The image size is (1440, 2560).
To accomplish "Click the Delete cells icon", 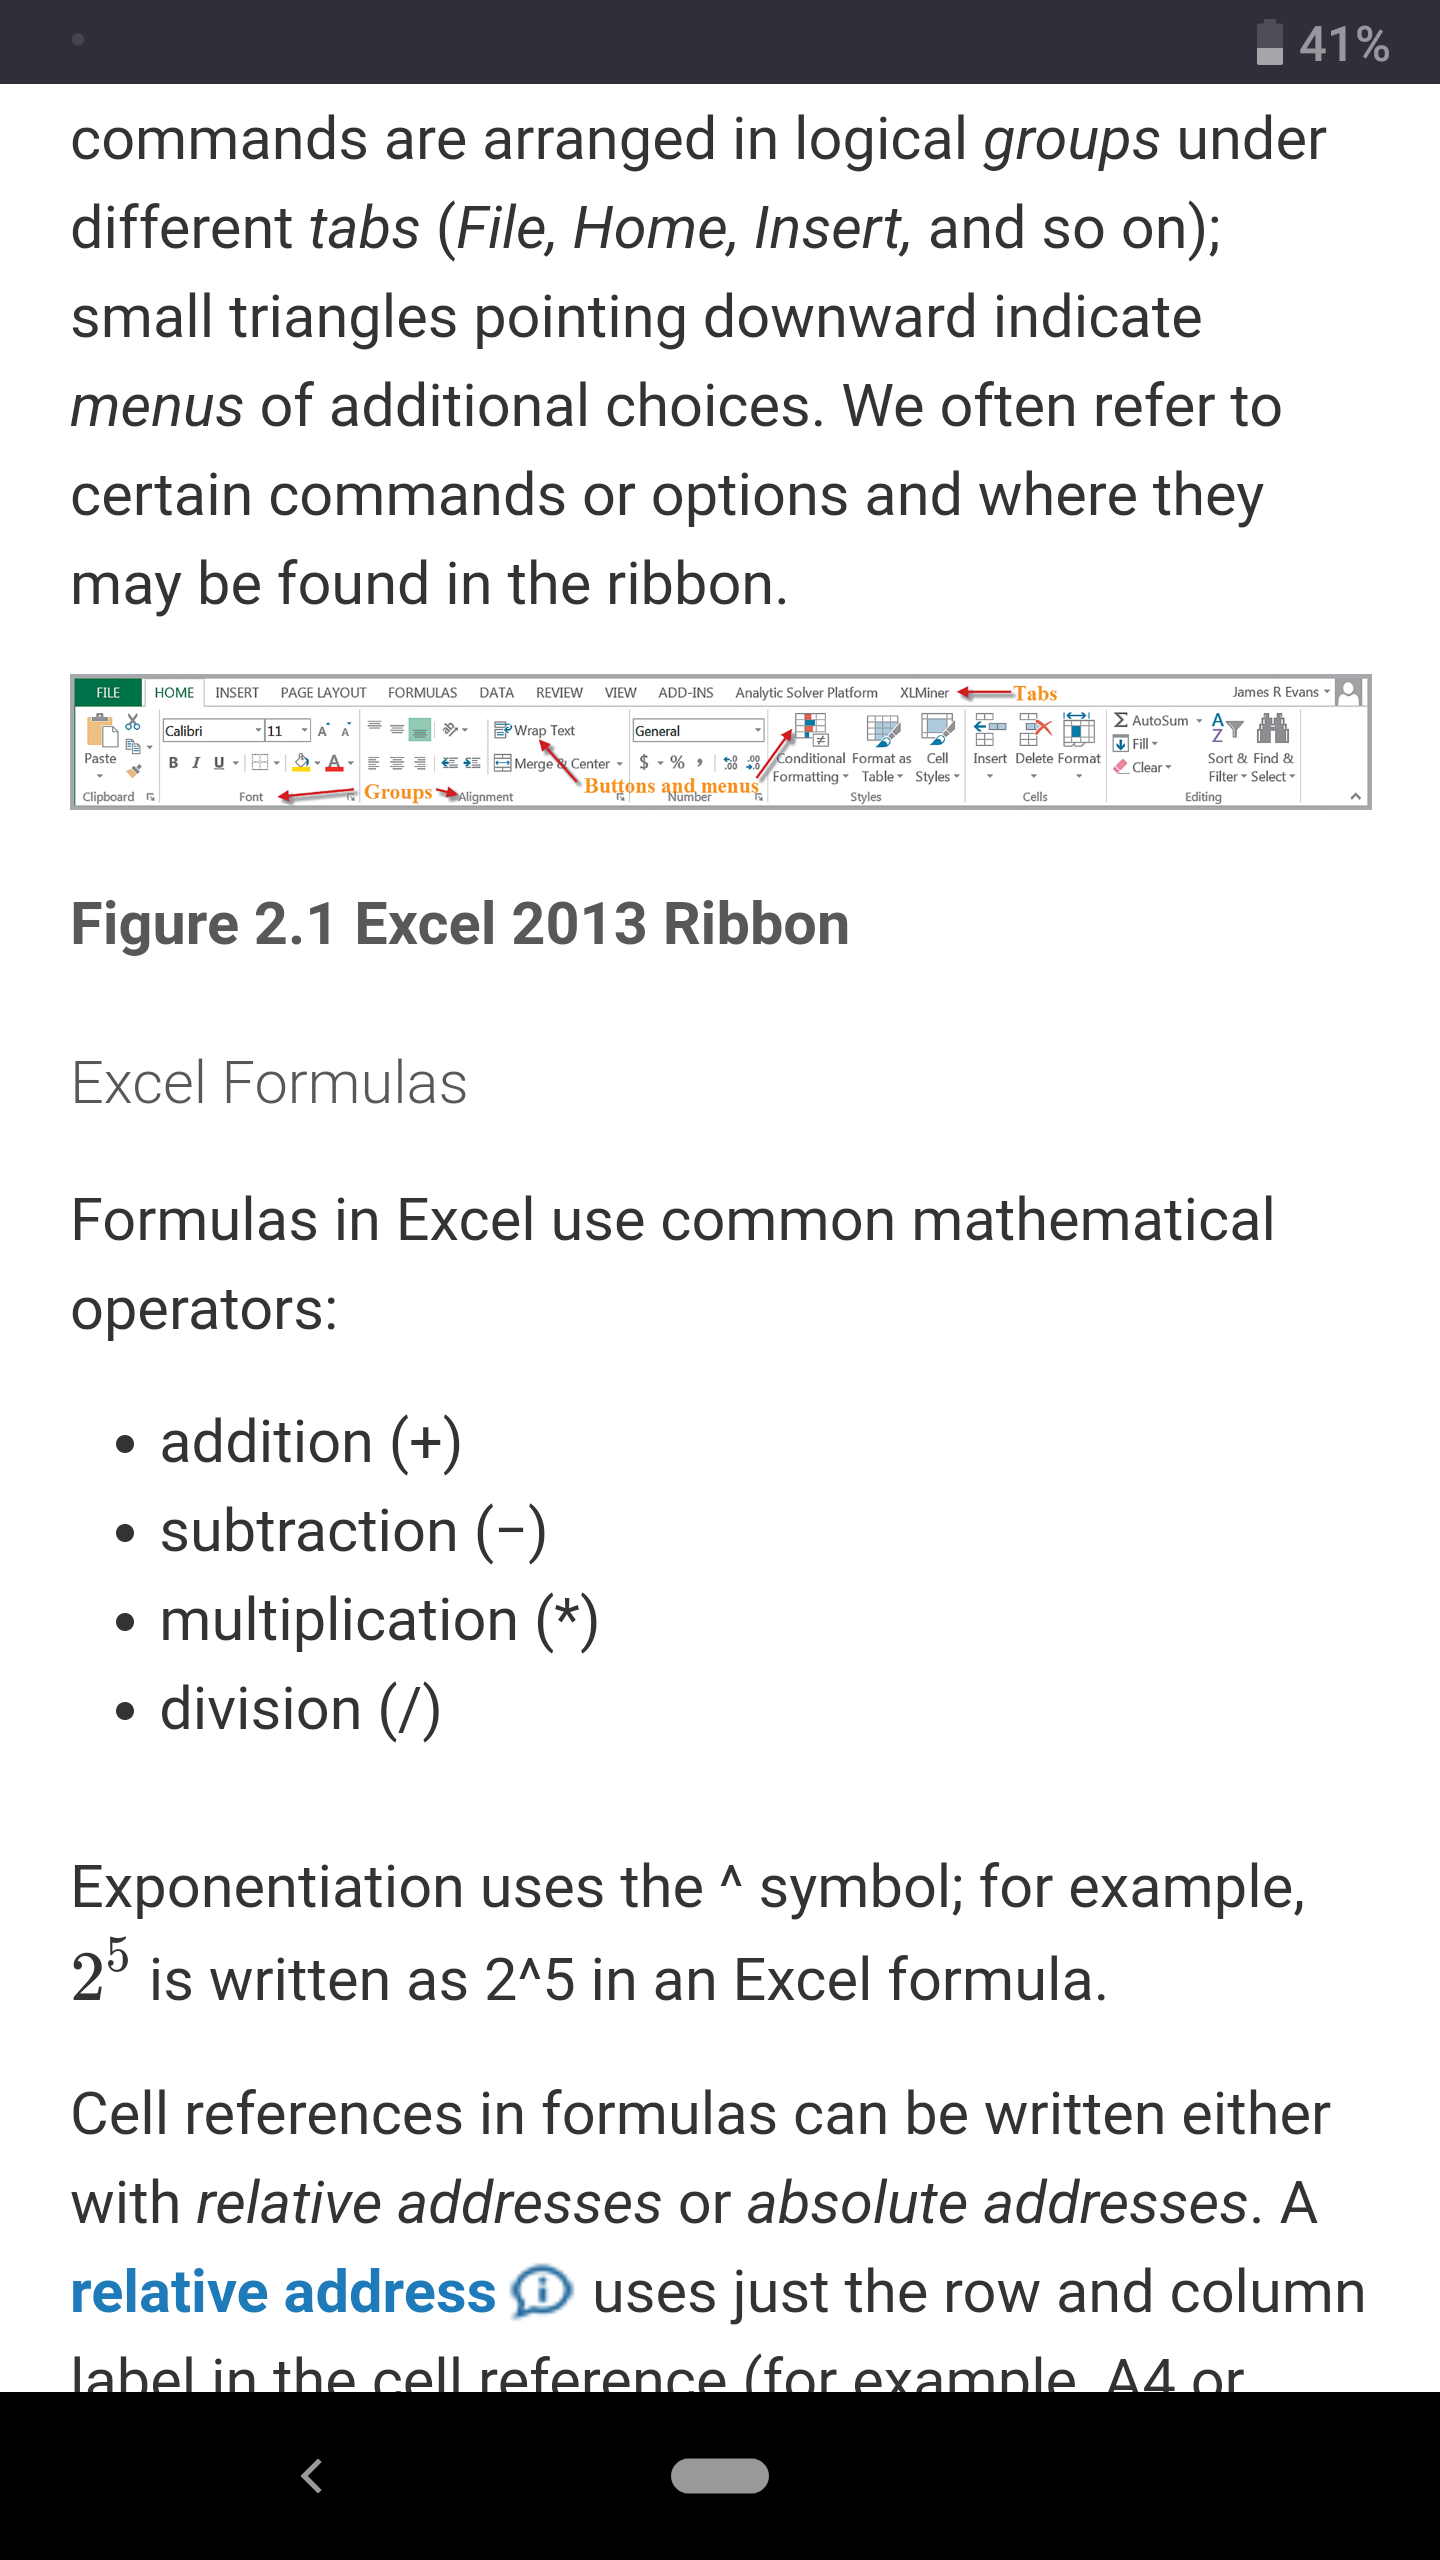I will coord(1034,730).
